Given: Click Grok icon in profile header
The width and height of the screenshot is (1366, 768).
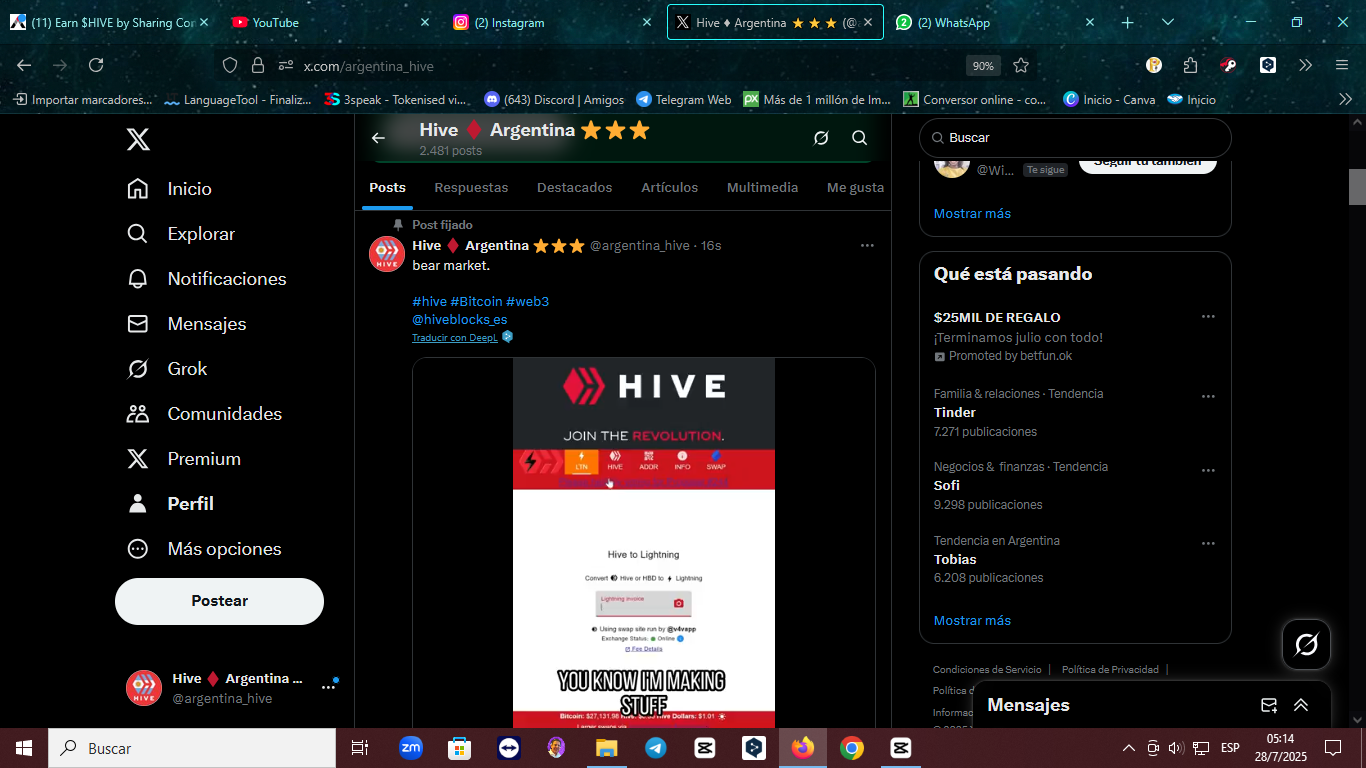Looking at the screenshot, I should [821, 138].
